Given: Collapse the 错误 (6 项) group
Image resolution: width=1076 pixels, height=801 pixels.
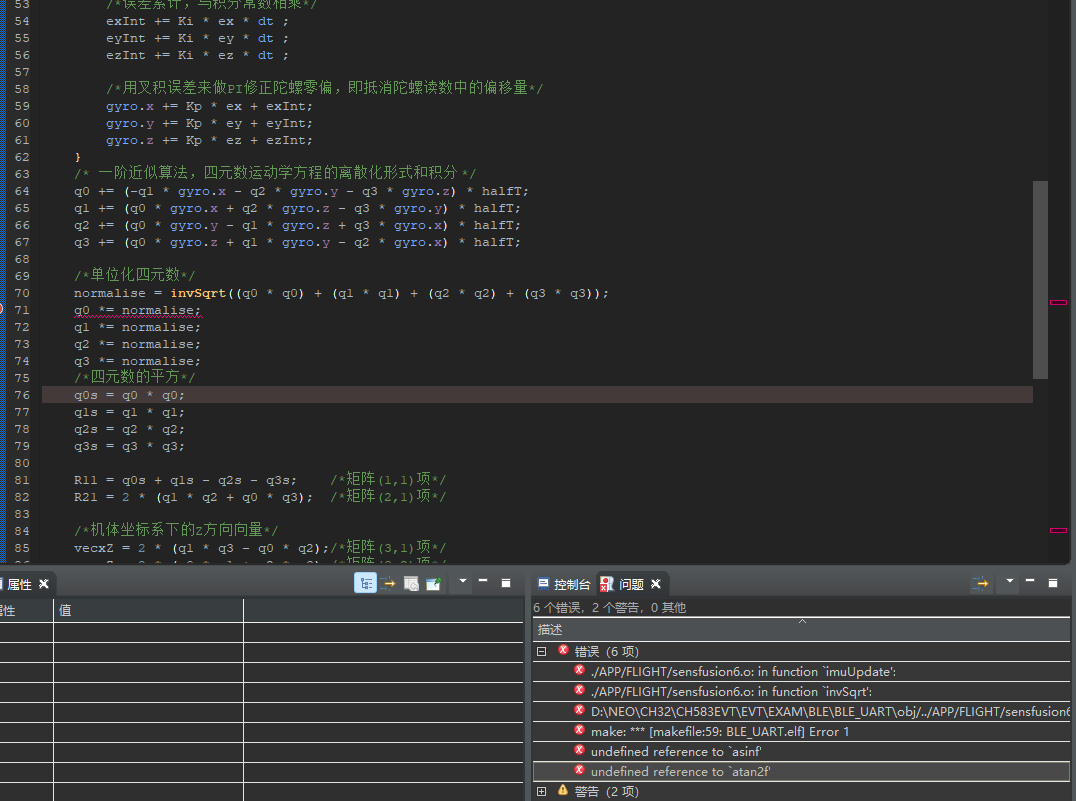Looking at the screenshot, I should tap(542, 651).
